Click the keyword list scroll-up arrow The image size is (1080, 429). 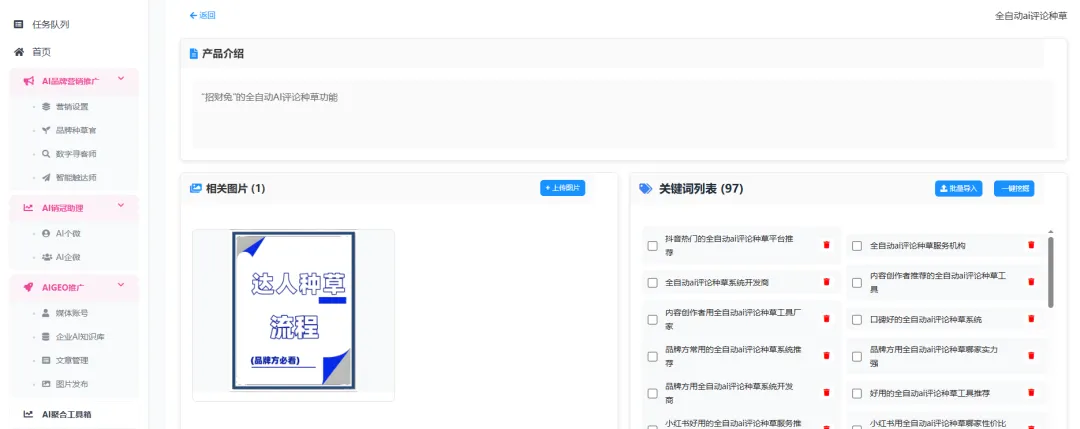click(1050, 232)
